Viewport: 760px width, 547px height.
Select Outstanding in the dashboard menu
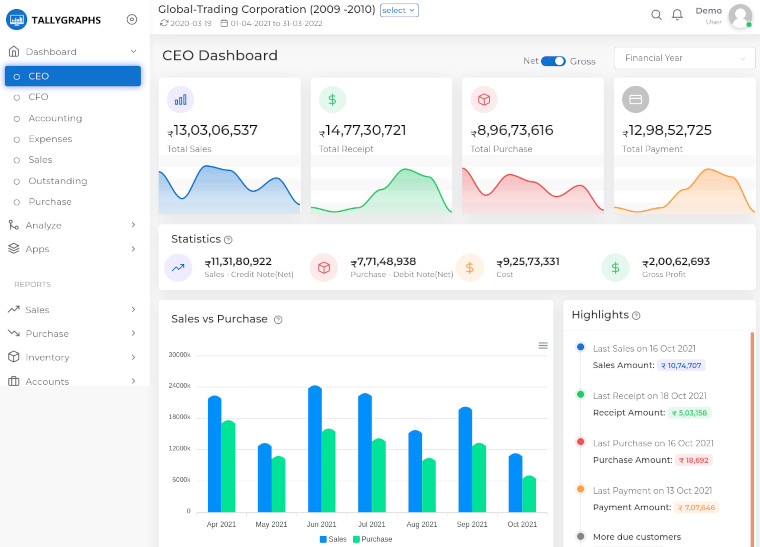57,181
